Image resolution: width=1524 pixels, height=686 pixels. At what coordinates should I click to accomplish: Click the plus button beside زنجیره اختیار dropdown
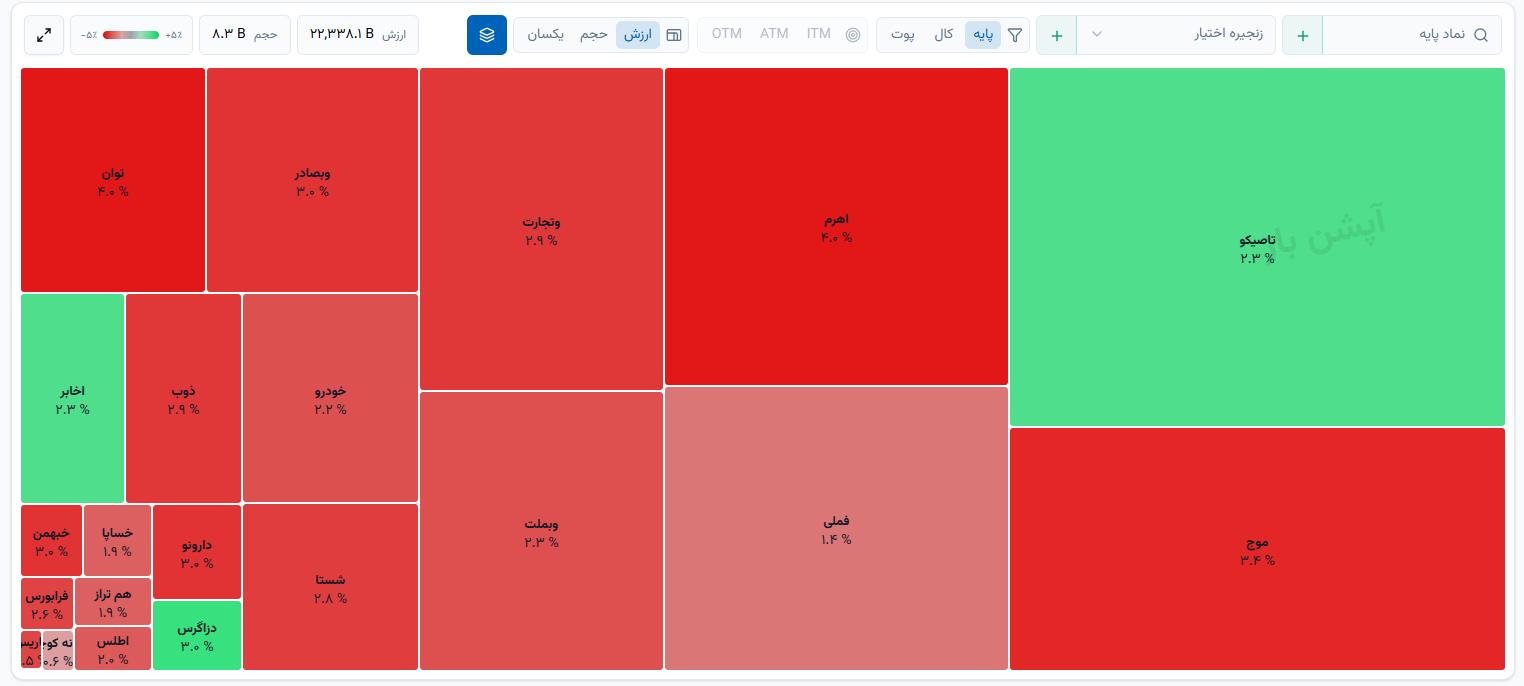click(1057, 35)
